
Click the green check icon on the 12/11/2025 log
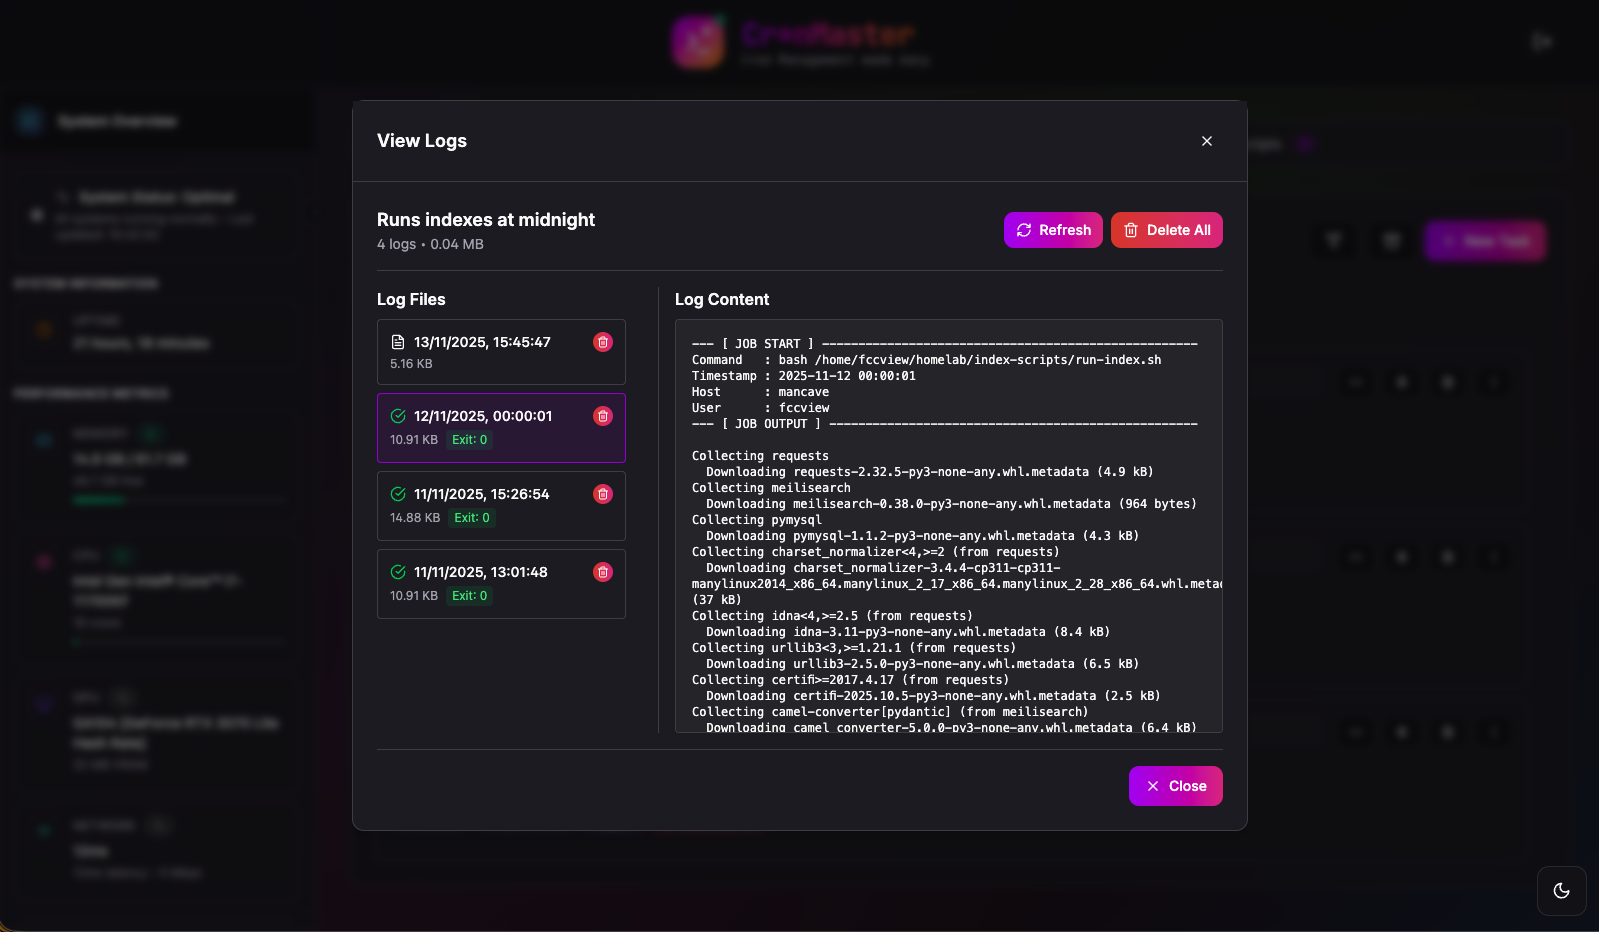click(398, 416)
